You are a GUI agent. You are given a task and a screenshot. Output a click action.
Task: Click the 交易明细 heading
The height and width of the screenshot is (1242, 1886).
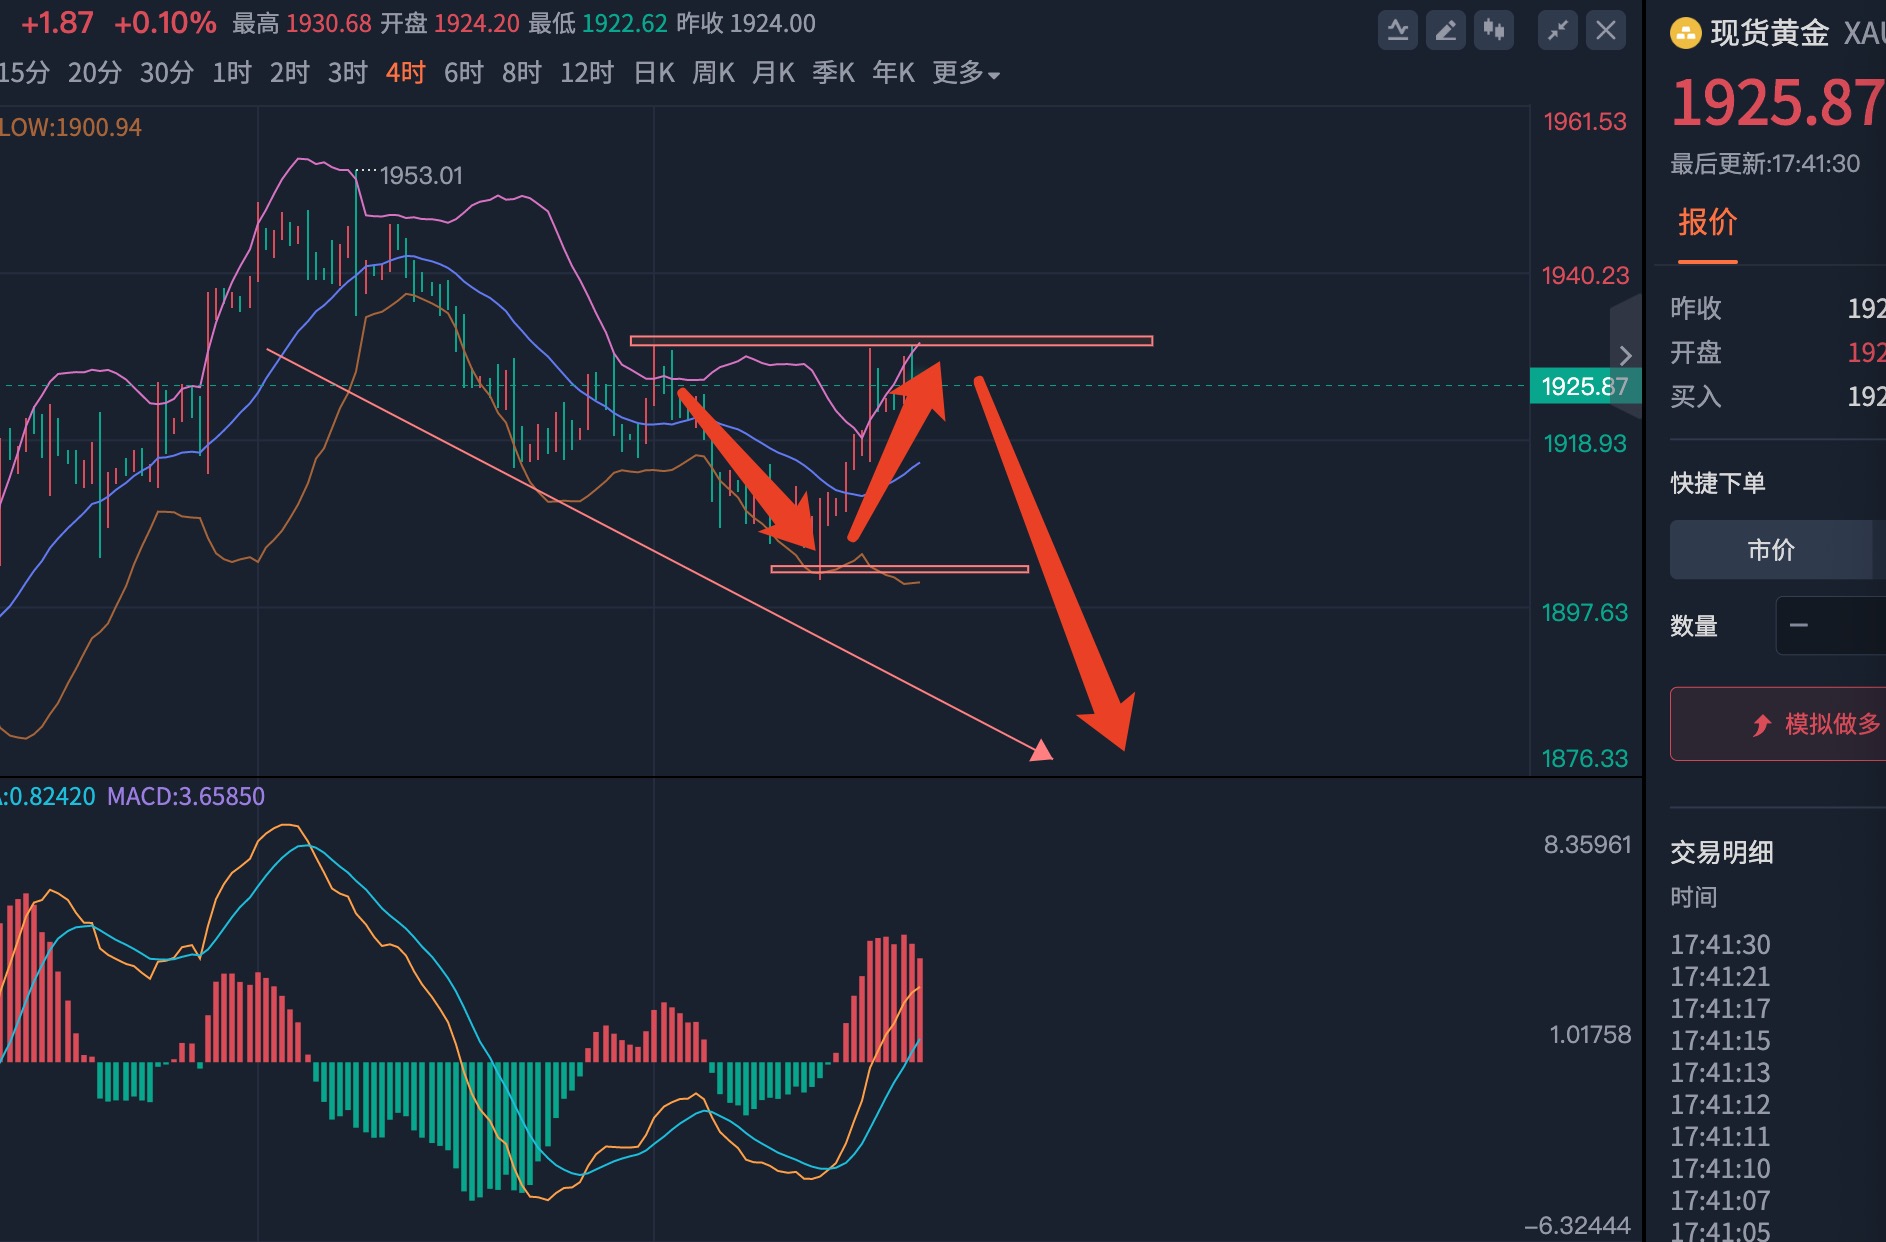[1722, 852]
